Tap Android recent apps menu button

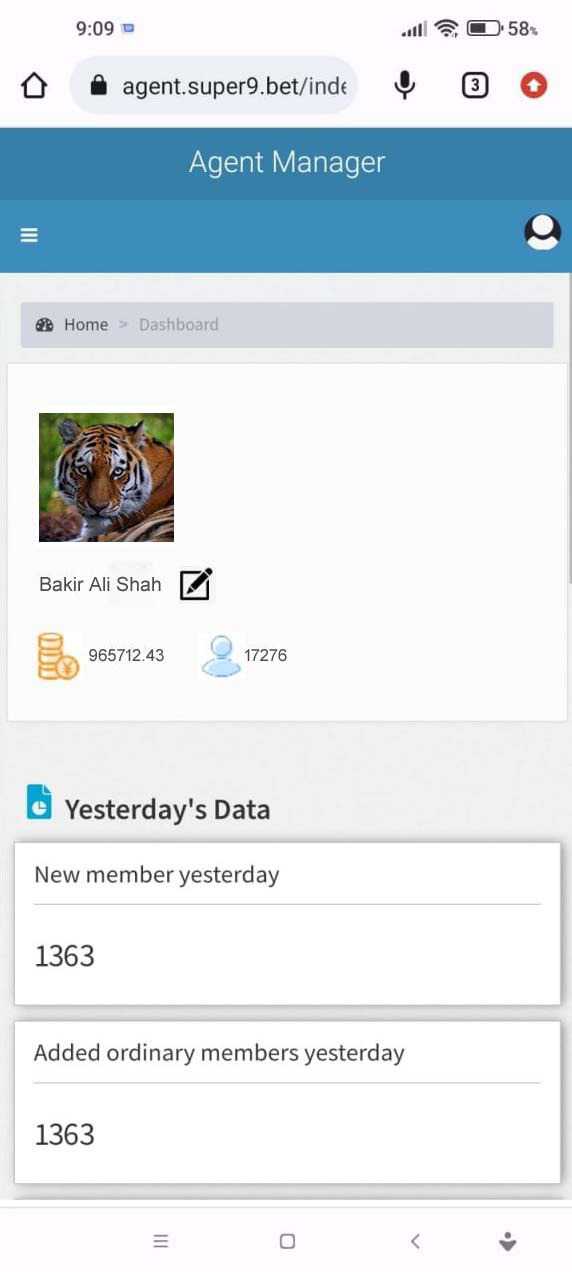pyautogui.click(x=161, y=1241)
